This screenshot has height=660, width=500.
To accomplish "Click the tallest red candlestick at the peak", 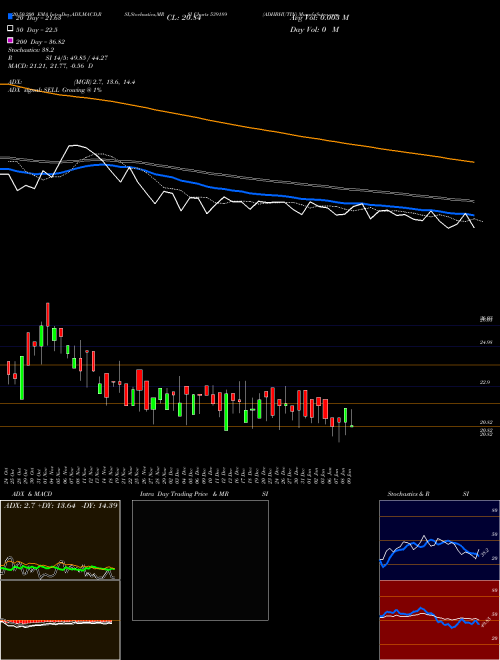I will pos(48,314).
